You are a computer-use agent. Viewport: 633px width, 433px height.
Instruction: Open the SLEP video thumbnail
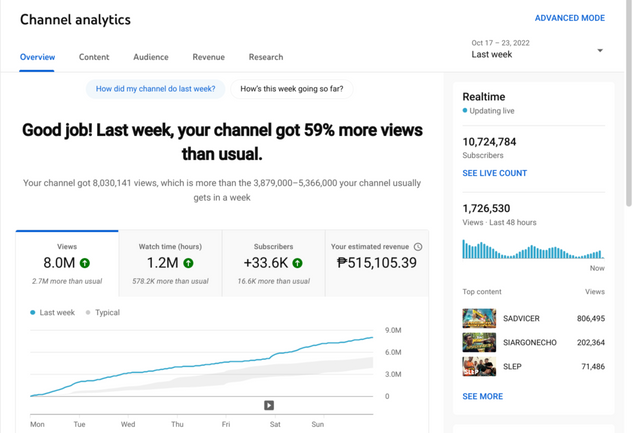[x=479, y=367]
